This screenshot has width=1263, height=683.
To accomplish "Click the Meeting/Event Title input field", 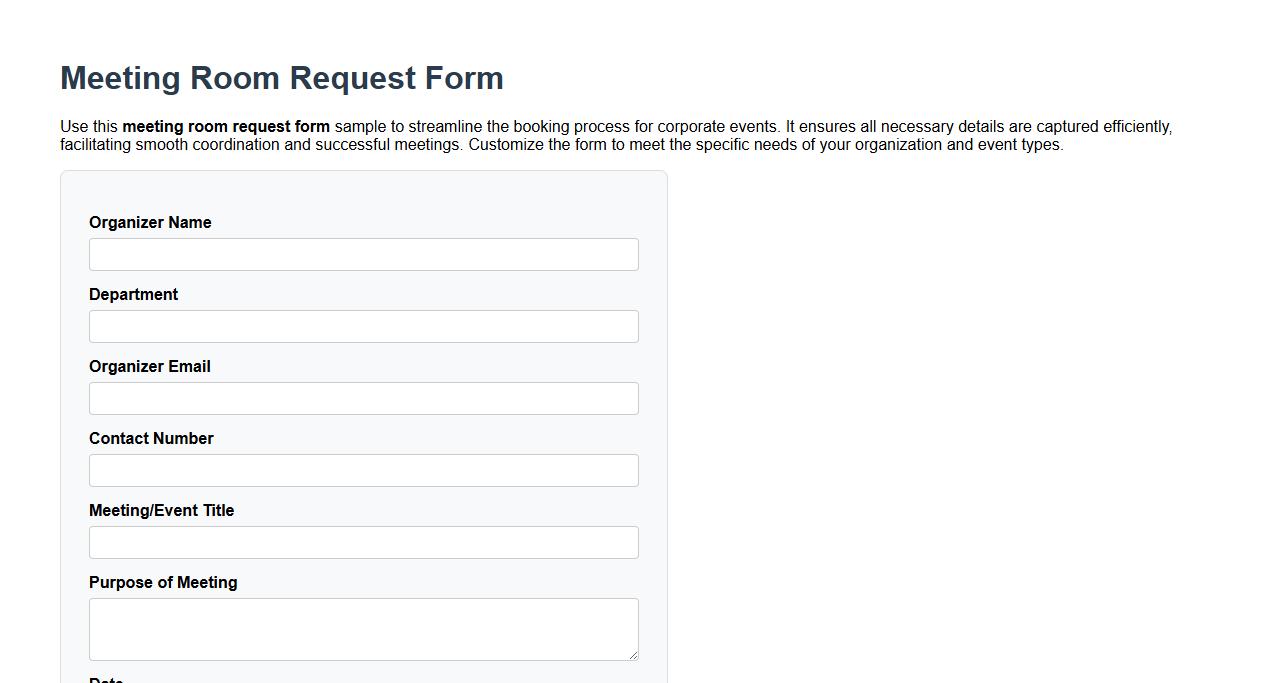I will (363, 542).
